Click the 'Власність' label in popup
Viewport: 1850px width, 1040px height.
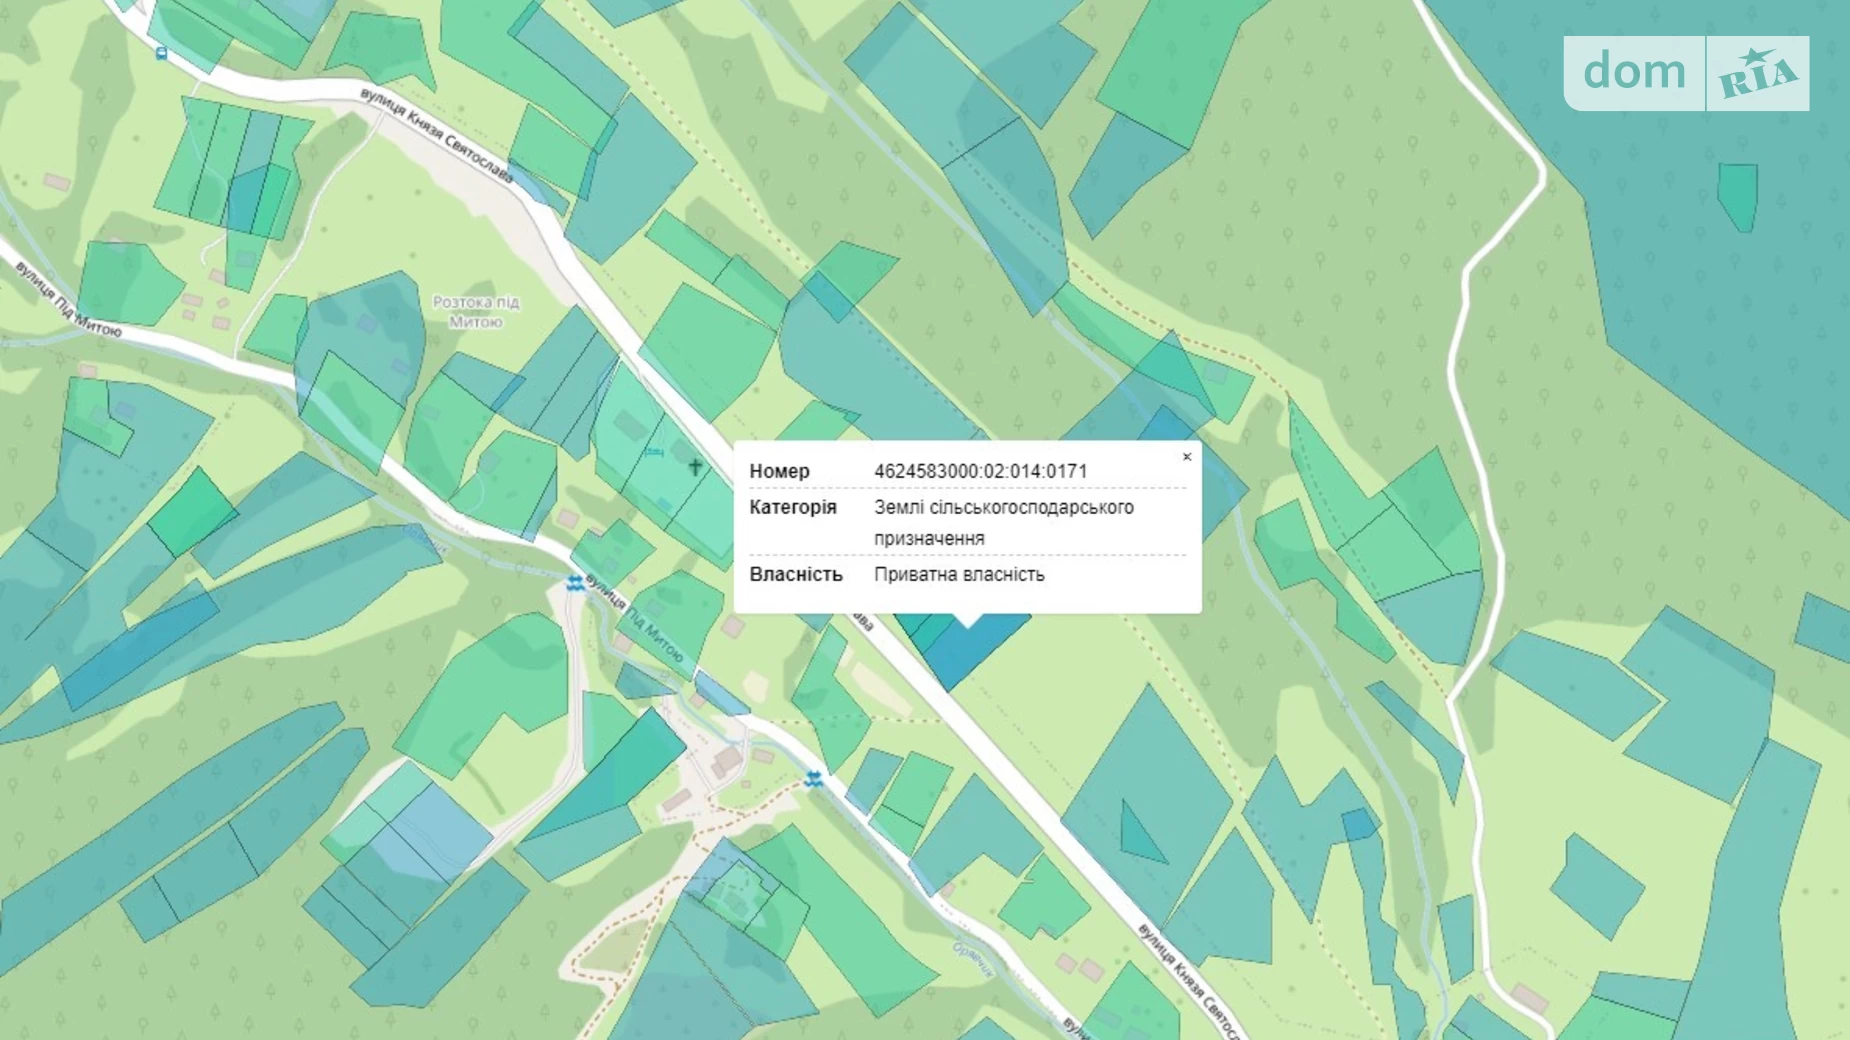click(796, 574)
